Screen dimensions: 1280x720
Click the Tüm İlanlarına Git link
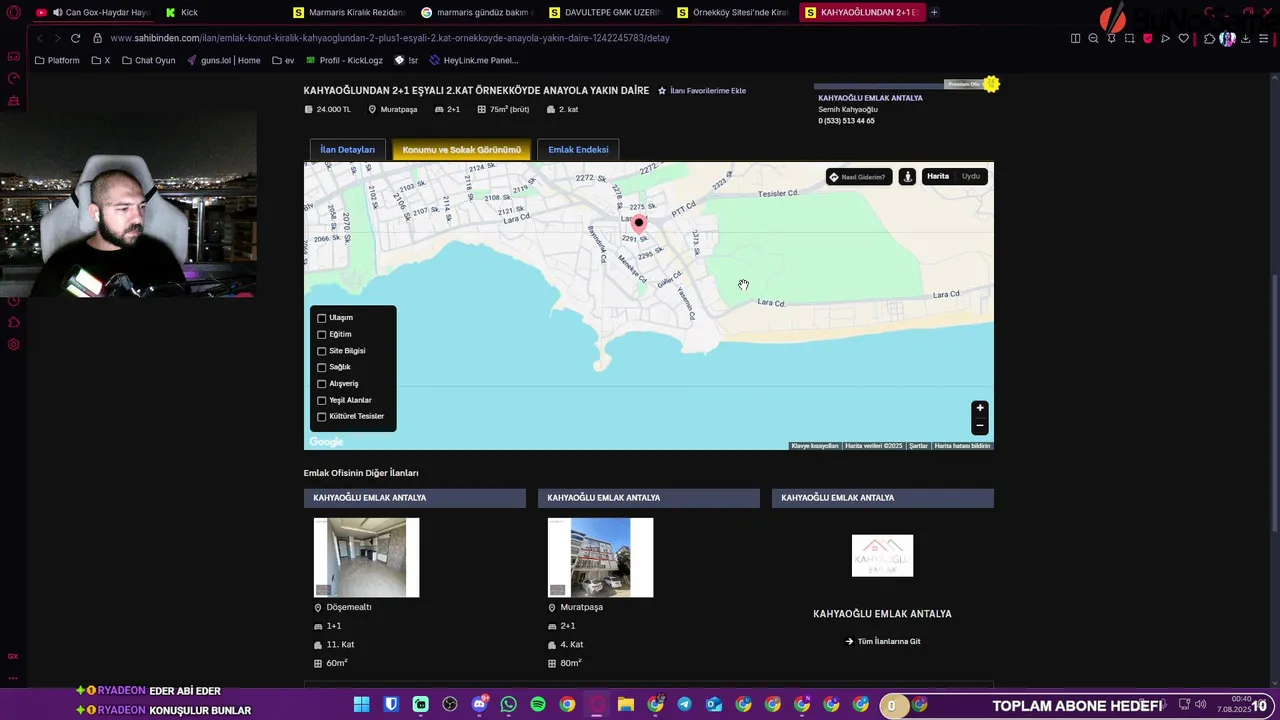pyautogui.click(x=883, y=641)
